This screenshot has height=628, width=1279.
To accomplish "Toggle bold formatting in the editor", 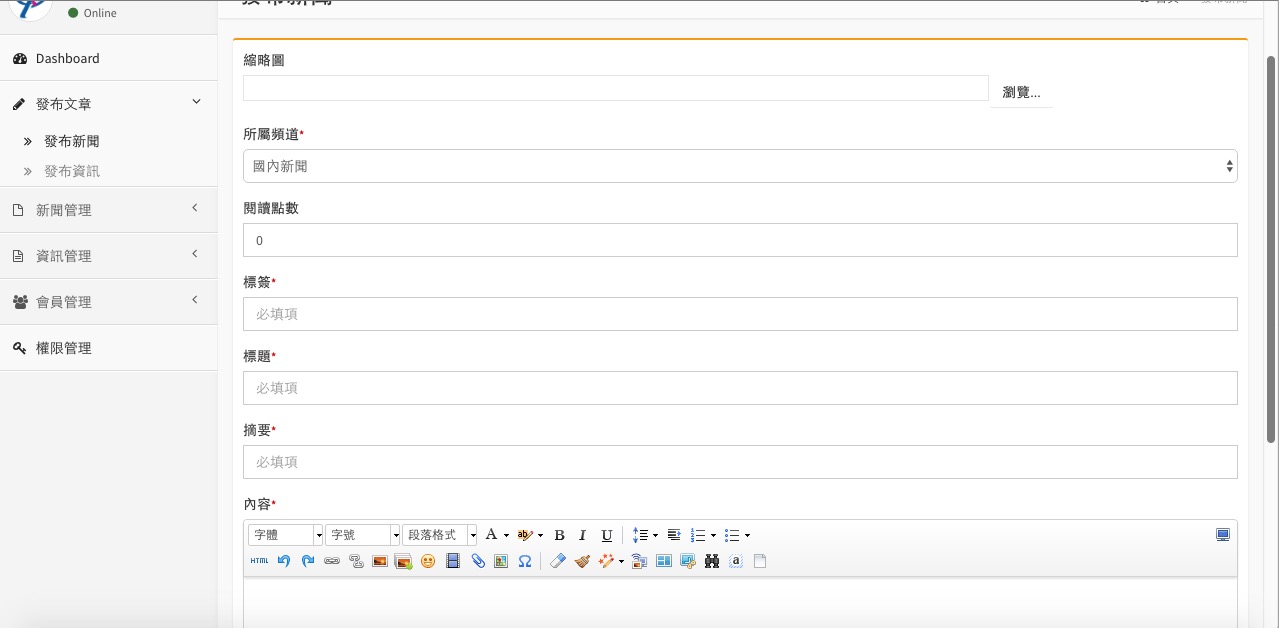I will click(x=559, y=536).
